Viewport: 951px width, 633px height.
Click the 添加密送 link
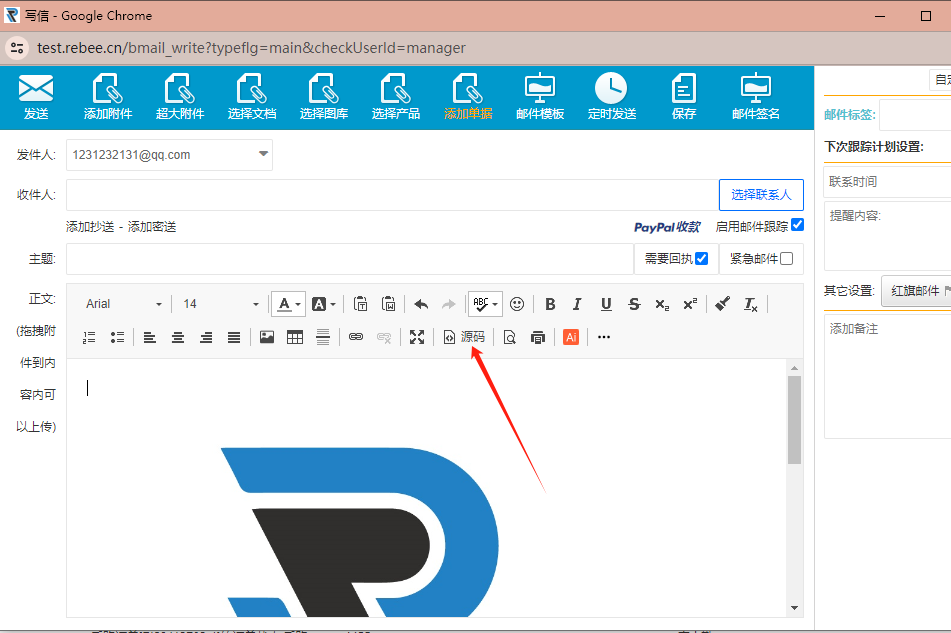[x=152, y=227]
